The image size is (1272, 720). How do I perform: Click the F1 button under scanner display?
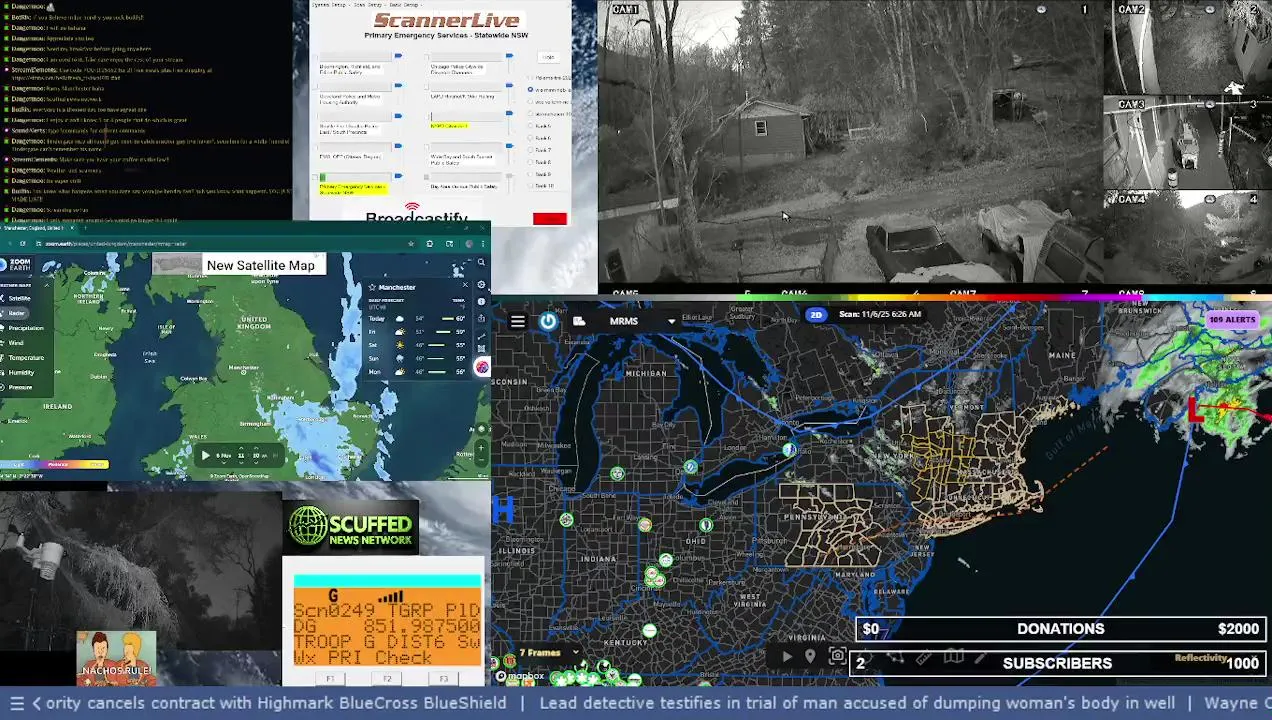click(x=330, y=679)
